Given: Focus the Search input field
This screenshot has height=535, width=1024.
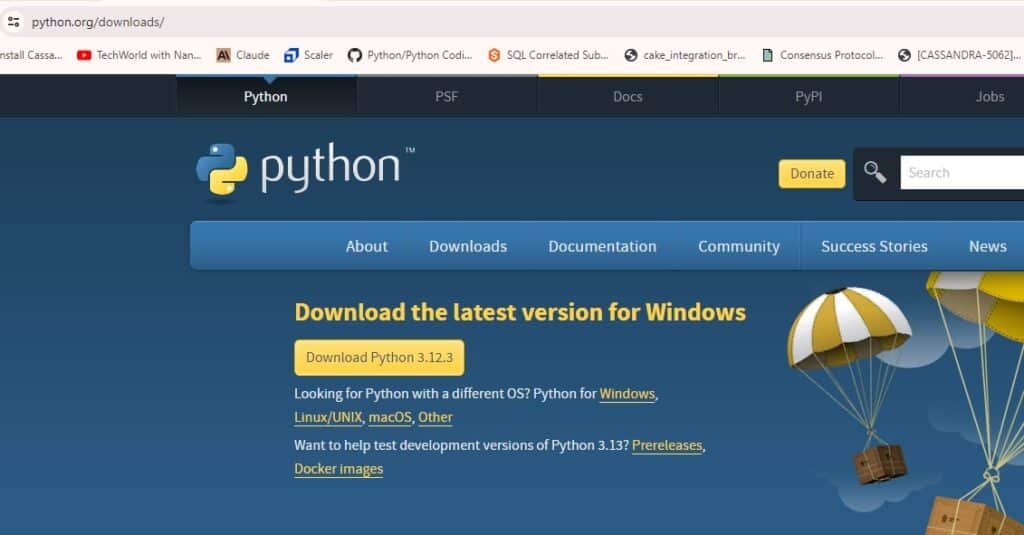Looking at the screenshot, I should (962, 172).
